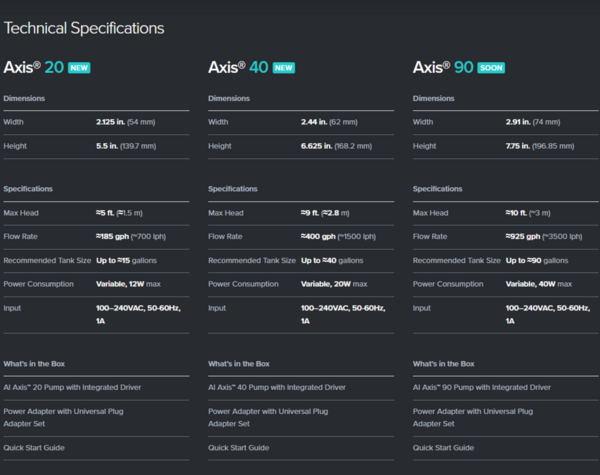The height and width of the screenshot is (475, 600).
Task: Click the Flow Rate label in Axis 90
Action: click(x=430, y=237)
